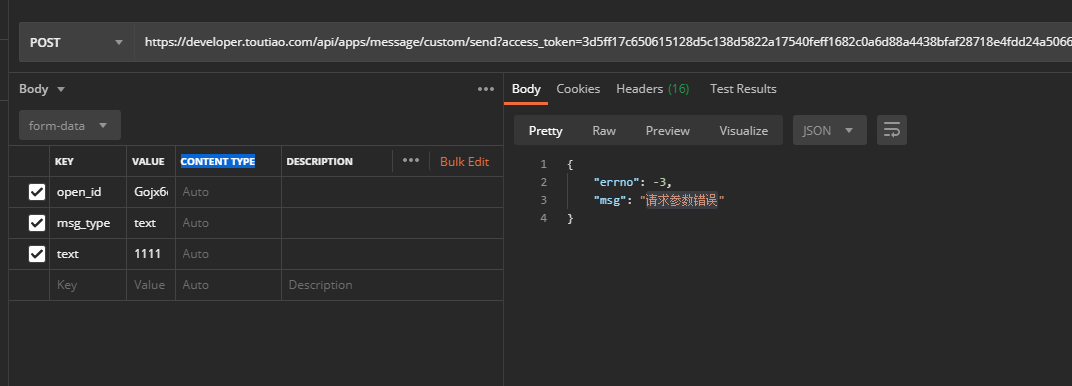Open request panel three-dot options
The height and width of the screenshot is (386, 1072).
(x=486, y=89)
